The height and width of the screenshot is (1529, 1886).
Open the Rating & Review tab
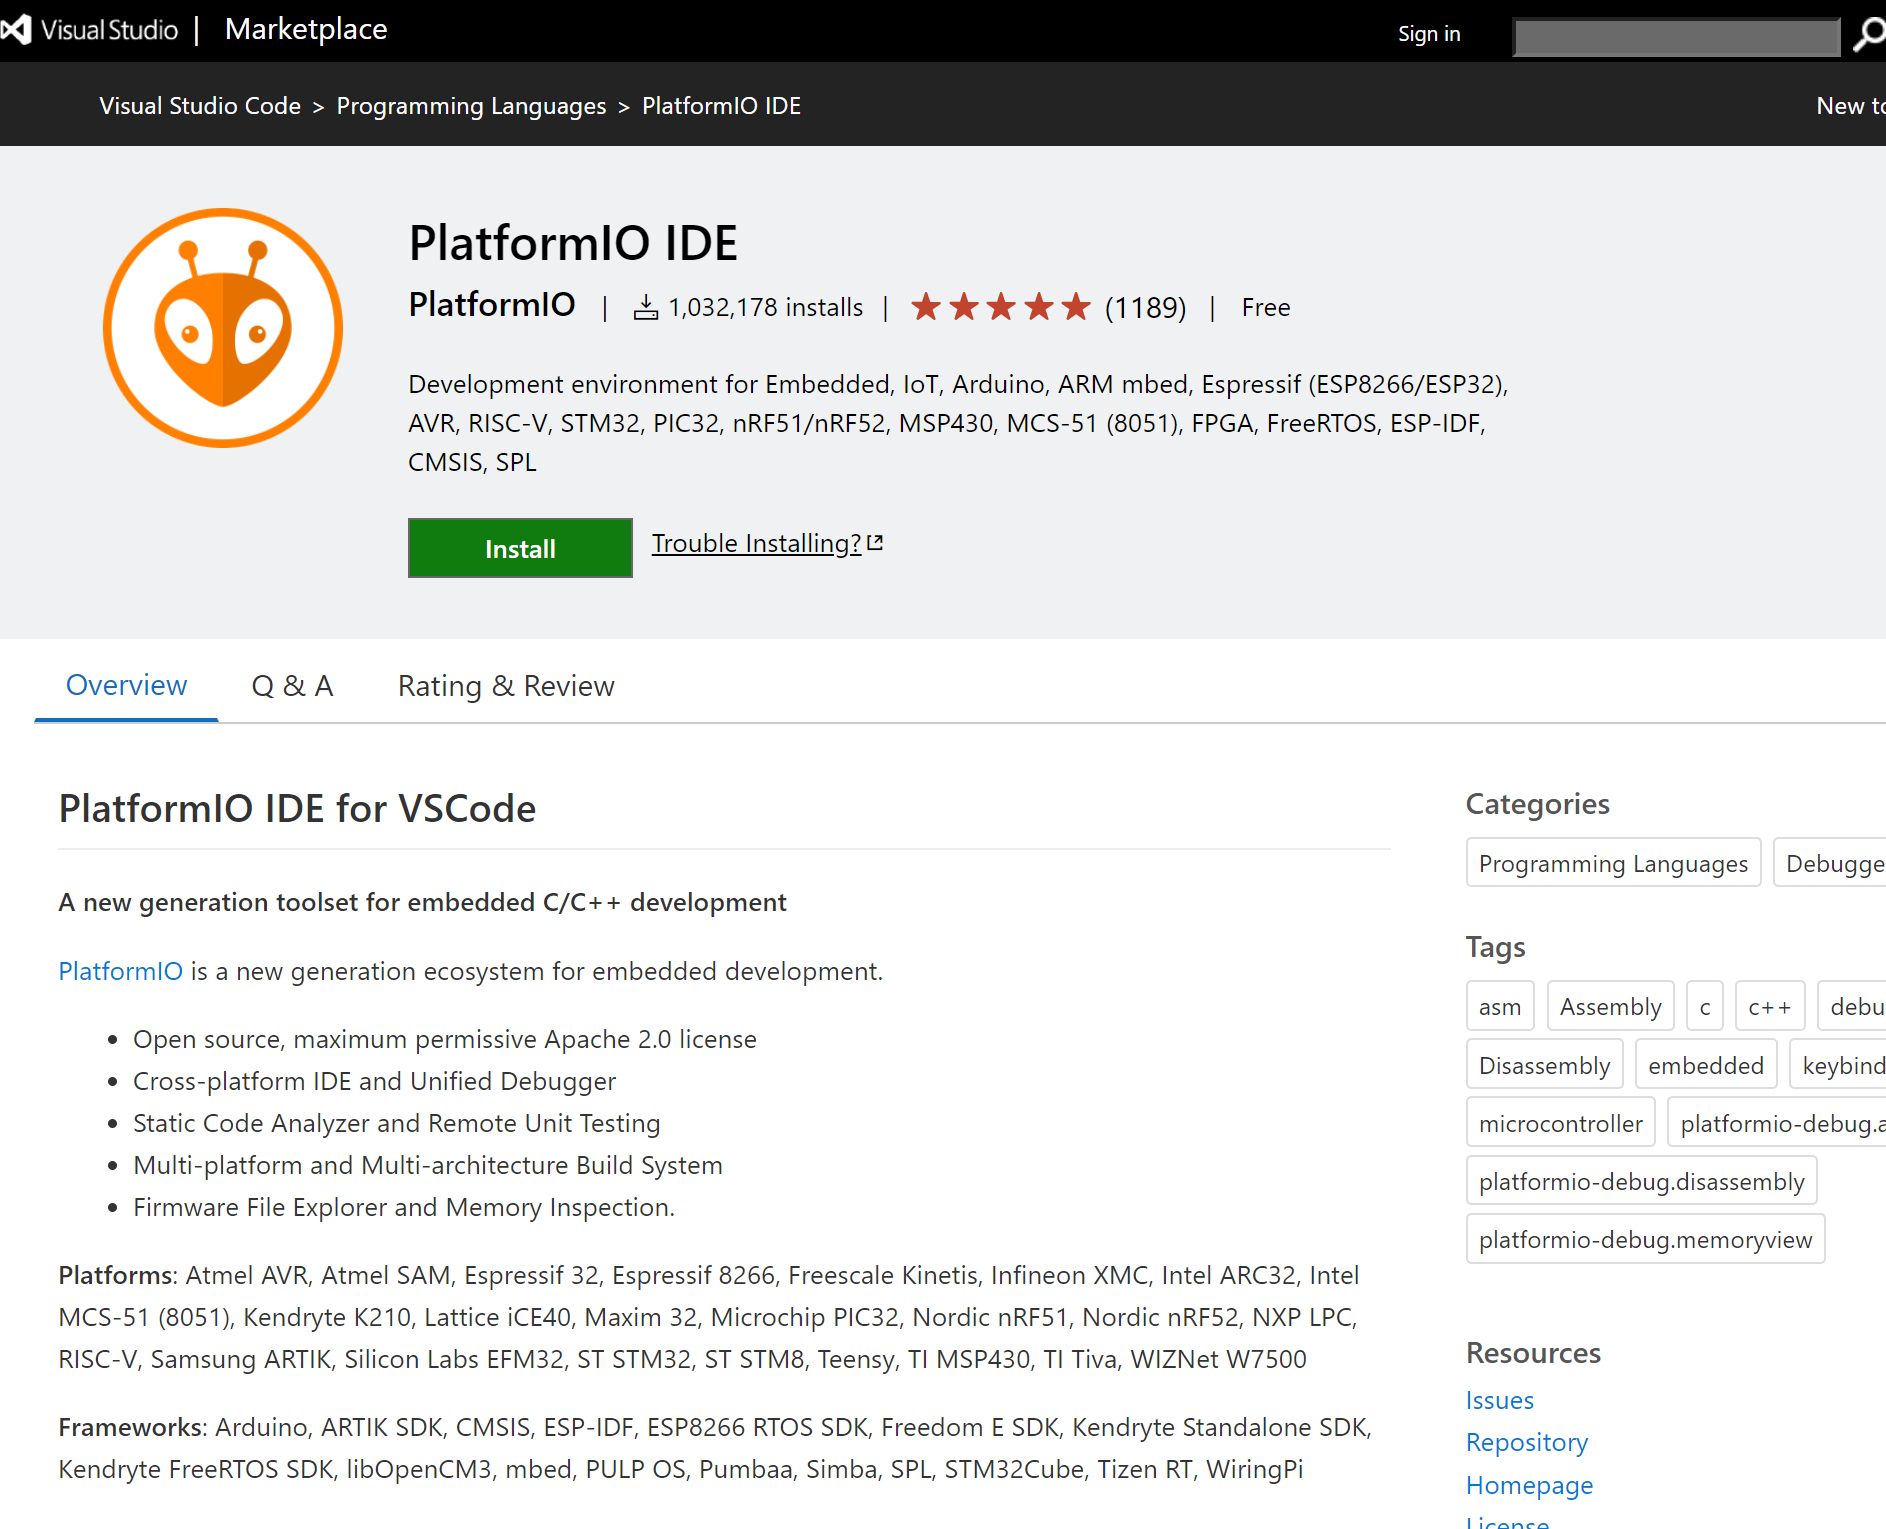pyautogui.click(x=506, y=685)
